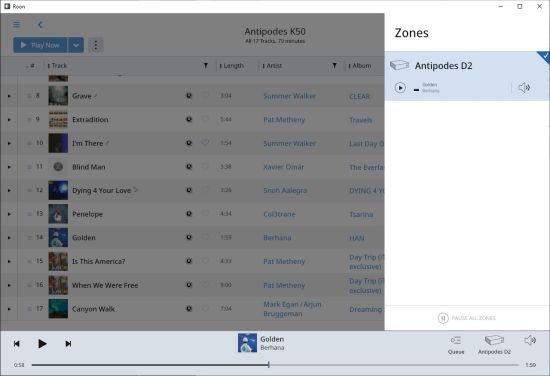The width and height of the screenshot is (550, 376).
Task: Select the Antipodes D2 zone icon in footer
Action: (x=494, y=345)
